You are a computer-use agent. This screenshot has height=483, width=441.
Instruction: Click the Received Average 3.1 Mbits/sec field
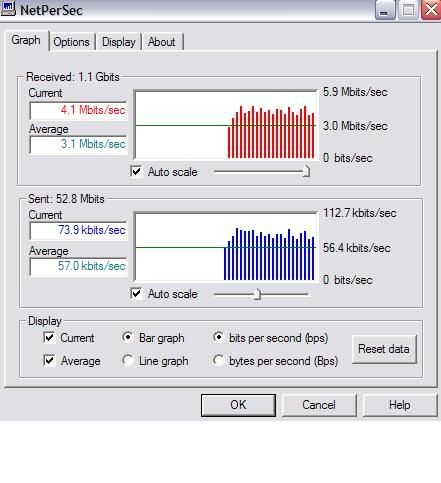tap(79, 145)
